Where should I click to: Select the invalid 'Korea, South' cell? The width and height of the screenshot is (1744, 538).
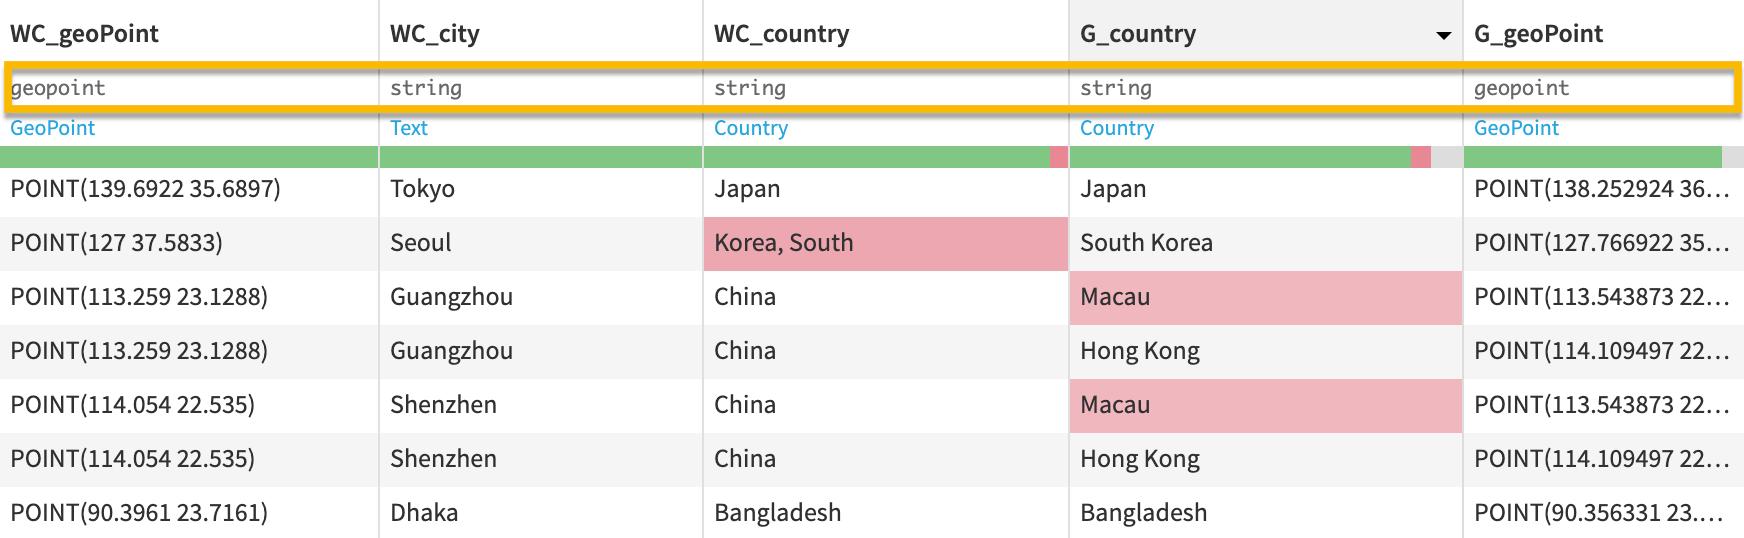point(784,243)
